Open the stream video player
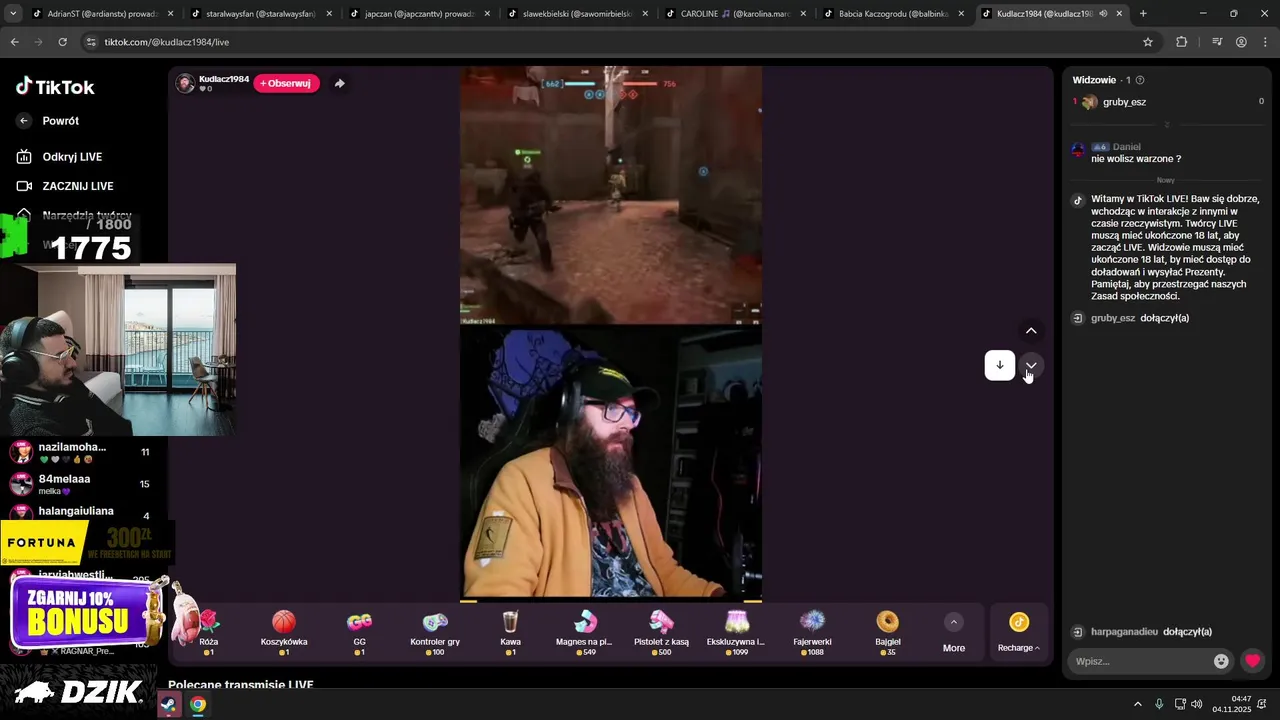1280x720 pixels. tap(611, 334)
